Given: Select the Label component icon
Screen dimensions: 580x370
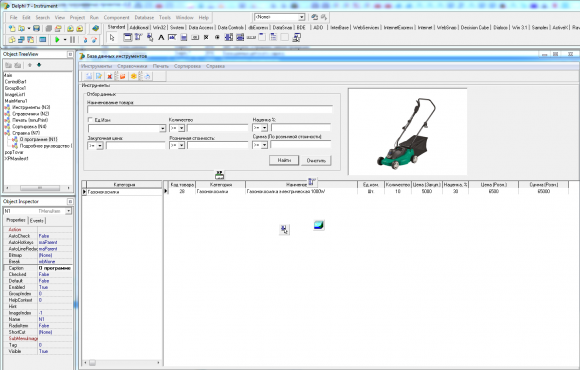Looking at the screenshot, I should pos(161,37).
